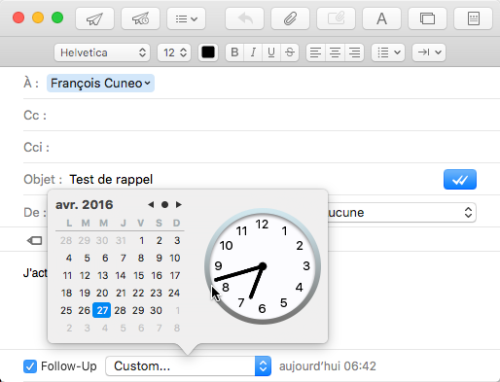Attach a file using the paperclip icon
Screen dimensions: 500x382
click(290, 19)
